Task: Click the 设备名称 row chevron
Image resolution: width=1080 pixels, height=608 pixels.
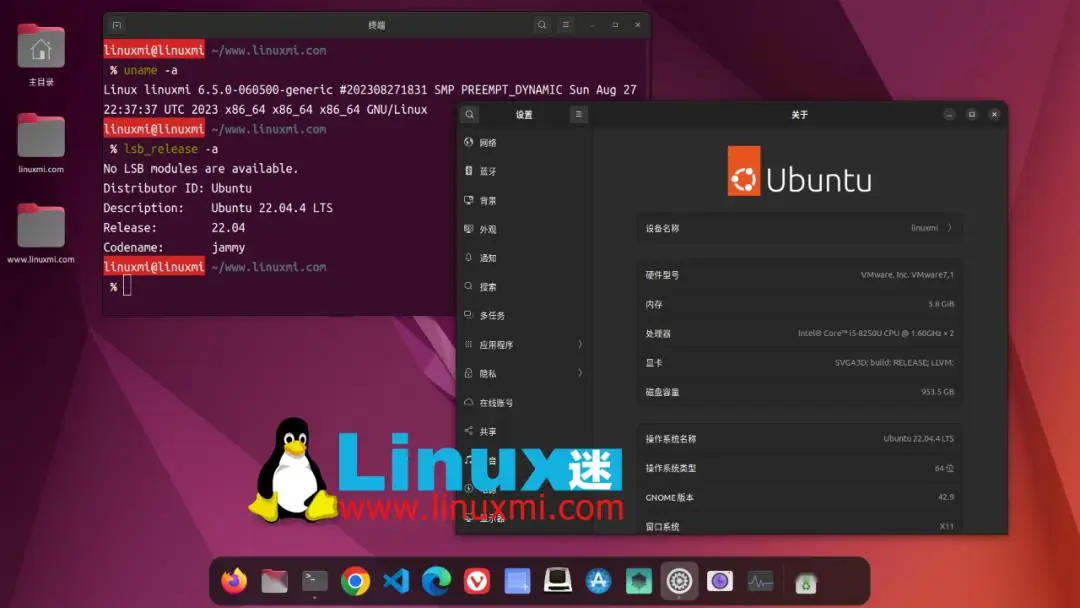Action: coord(950,228)
